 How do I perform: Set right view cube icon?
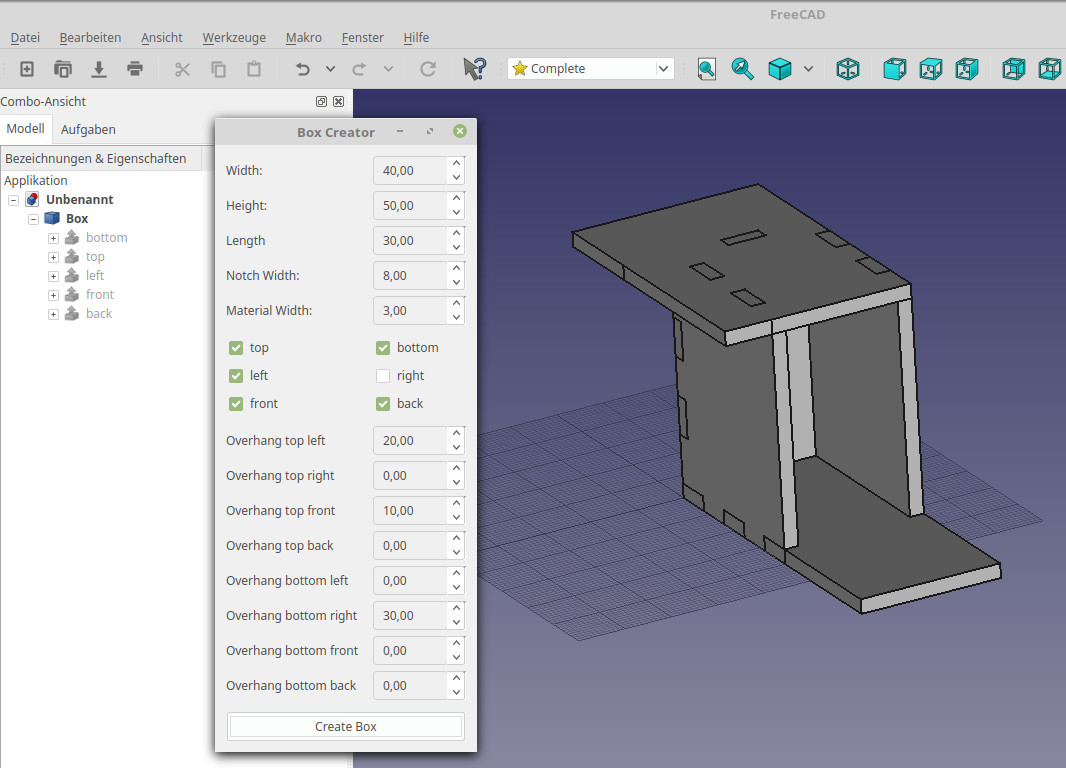point(967,69)
